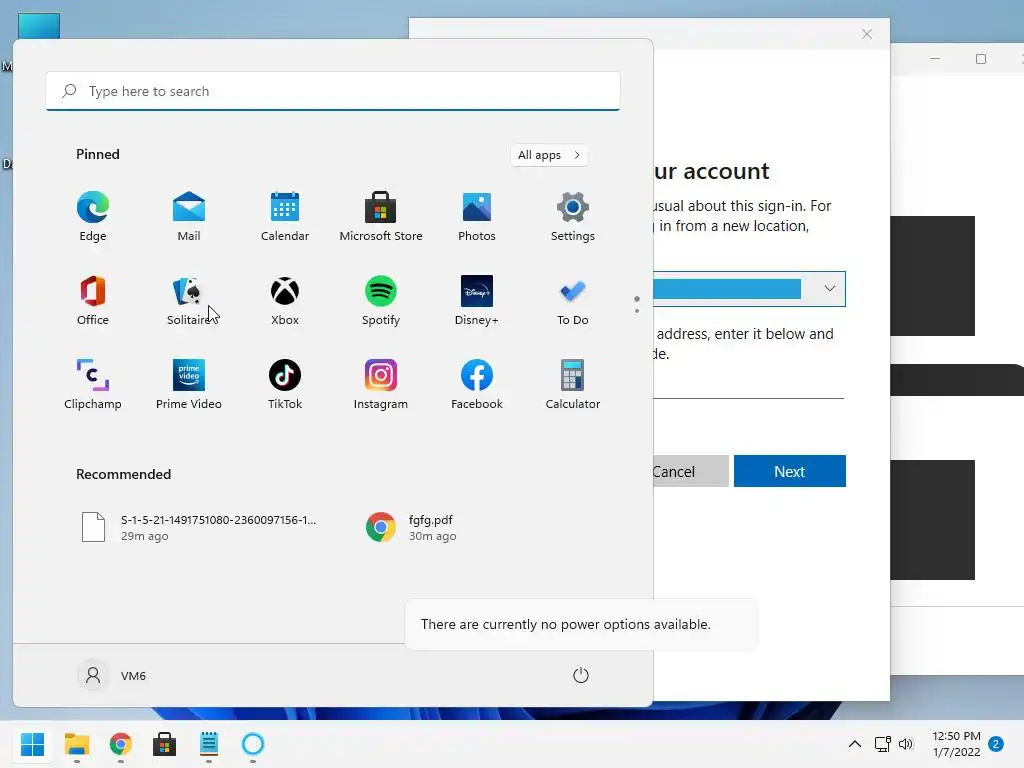The image size is (1024, 768).
Task: Open the Notepad taskbar icon
Action: pyautogui.click(x=208, y=744)
